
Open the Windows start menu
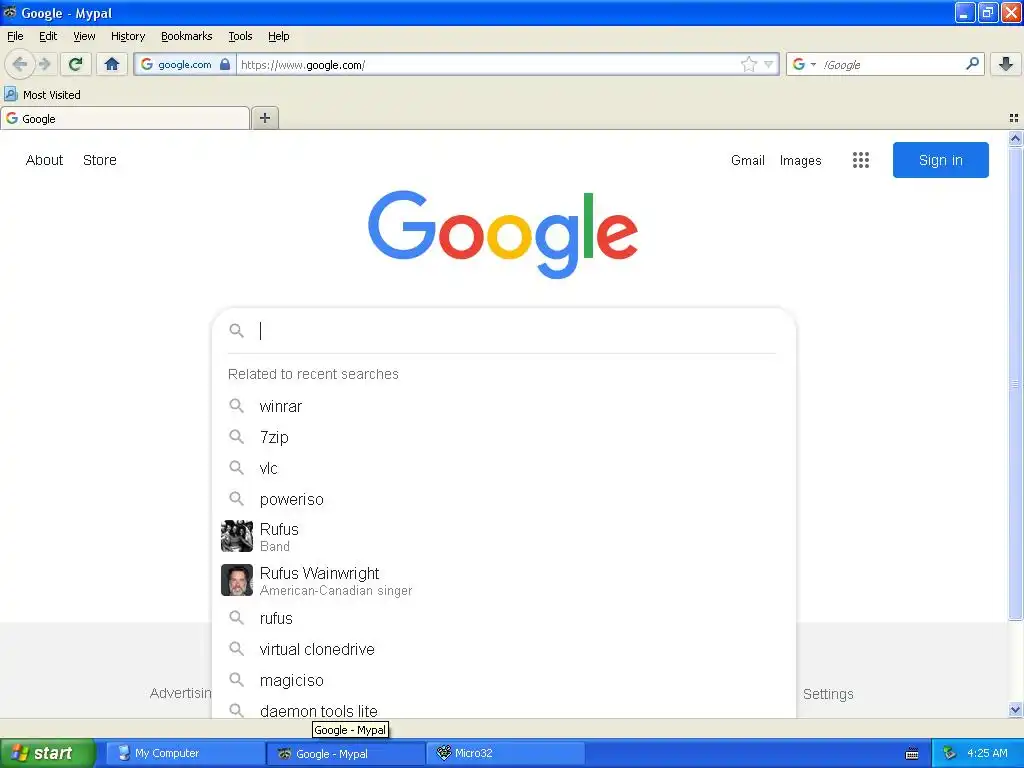[48, 753]
